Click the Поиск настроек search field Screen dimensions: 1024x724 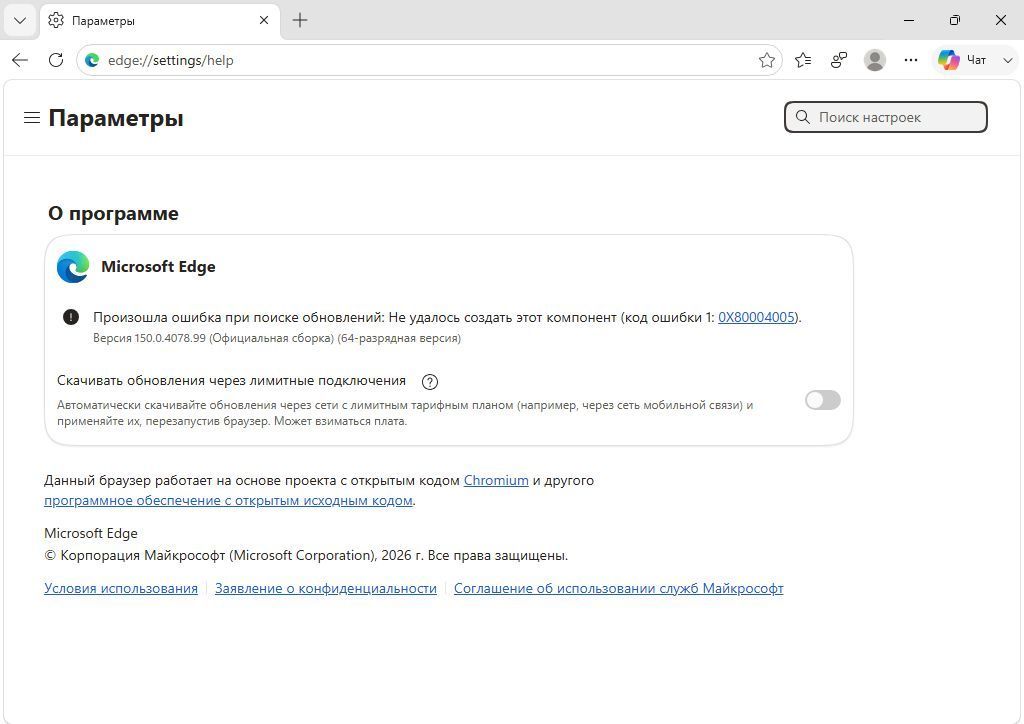(x=886, y=118)
